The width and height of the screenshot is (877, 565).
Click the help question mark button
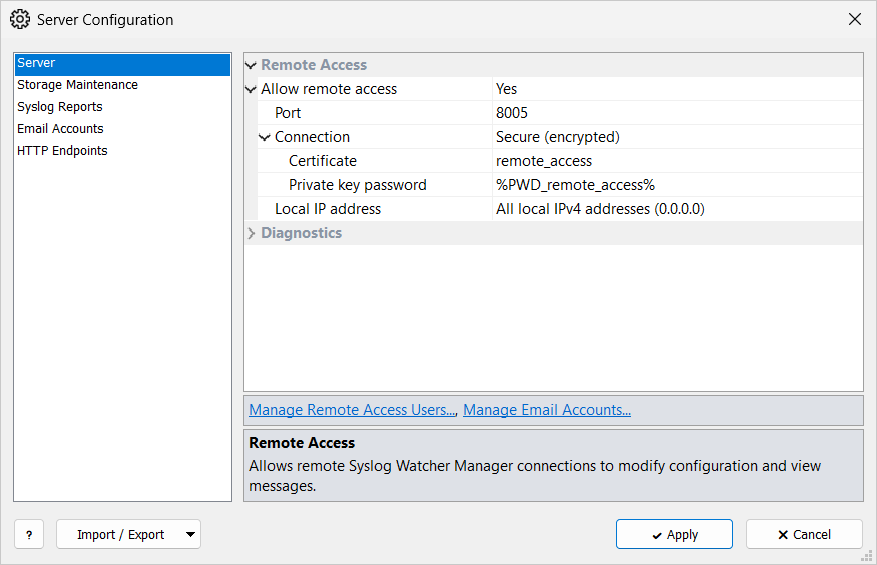pos(29,535)
